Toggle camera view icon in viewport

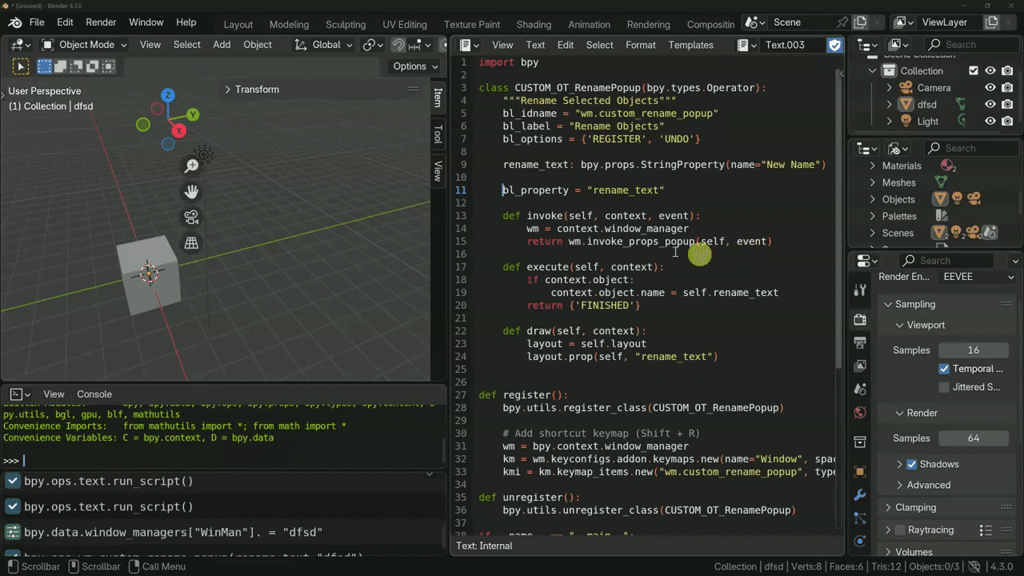191,217
